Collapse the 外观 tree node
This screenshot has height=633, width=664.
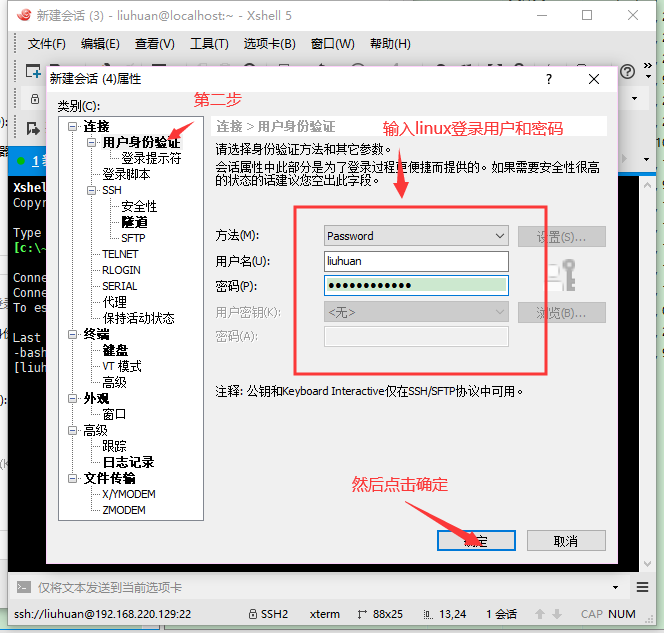(x=72, y=398)
